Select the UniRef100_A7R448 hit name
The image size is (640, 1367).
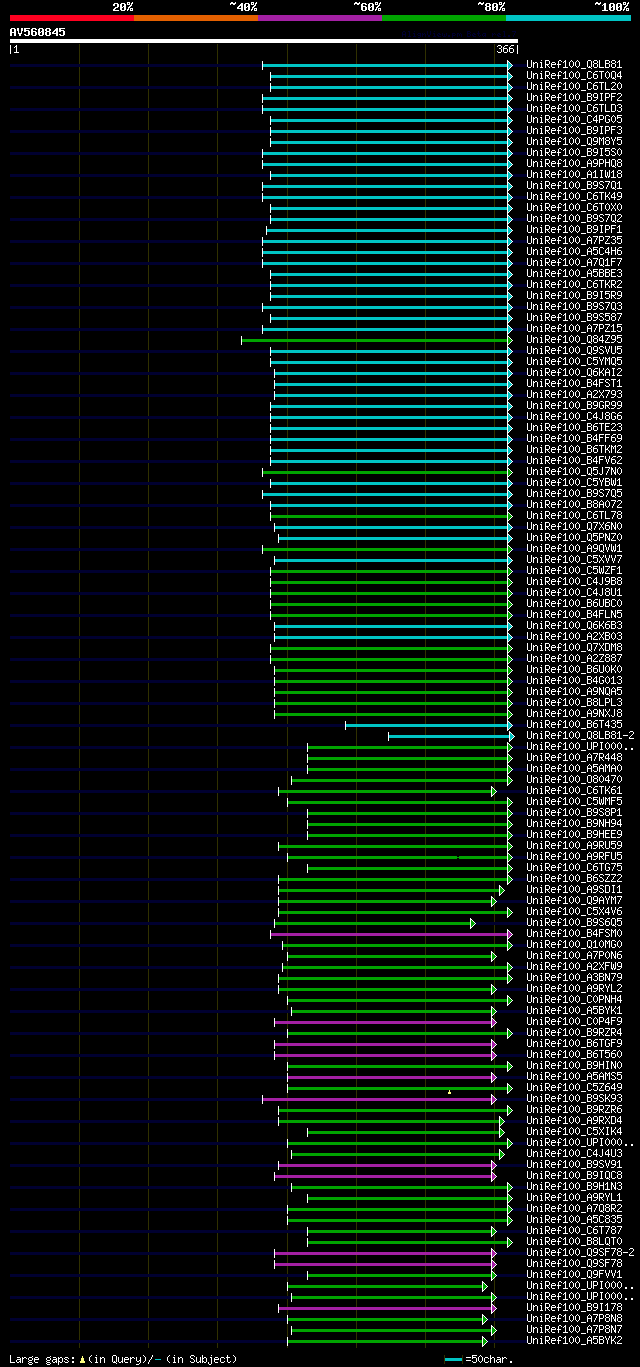click(574, 758)
